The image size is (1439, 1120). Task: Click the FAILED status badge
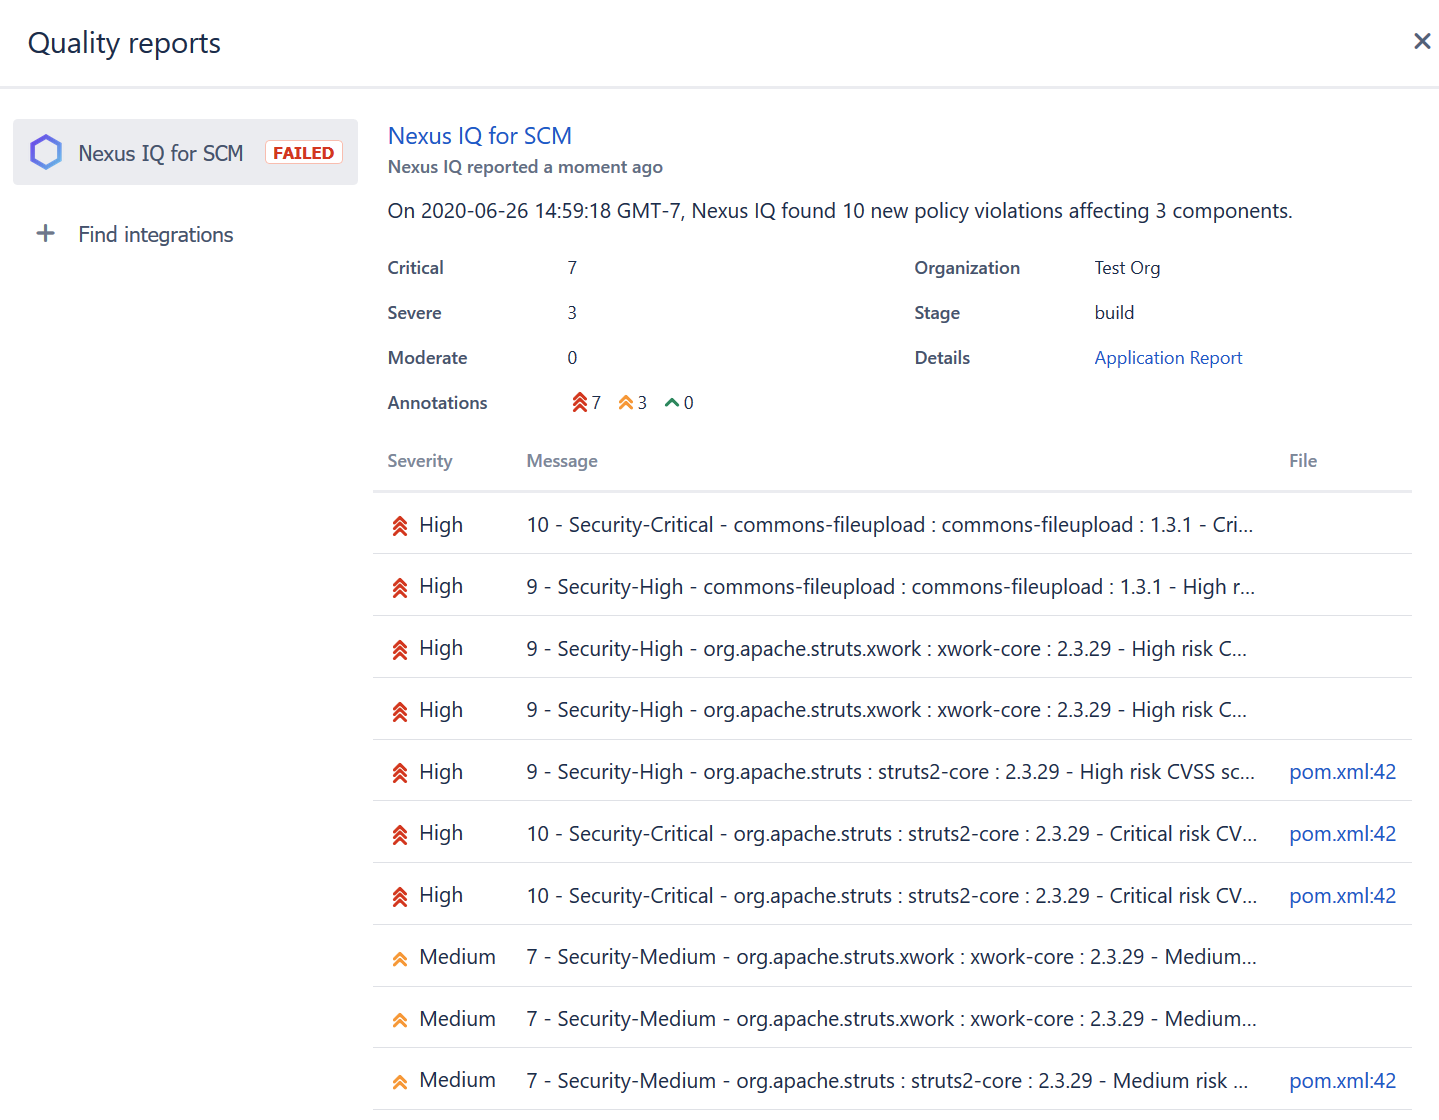coord(304,153)
